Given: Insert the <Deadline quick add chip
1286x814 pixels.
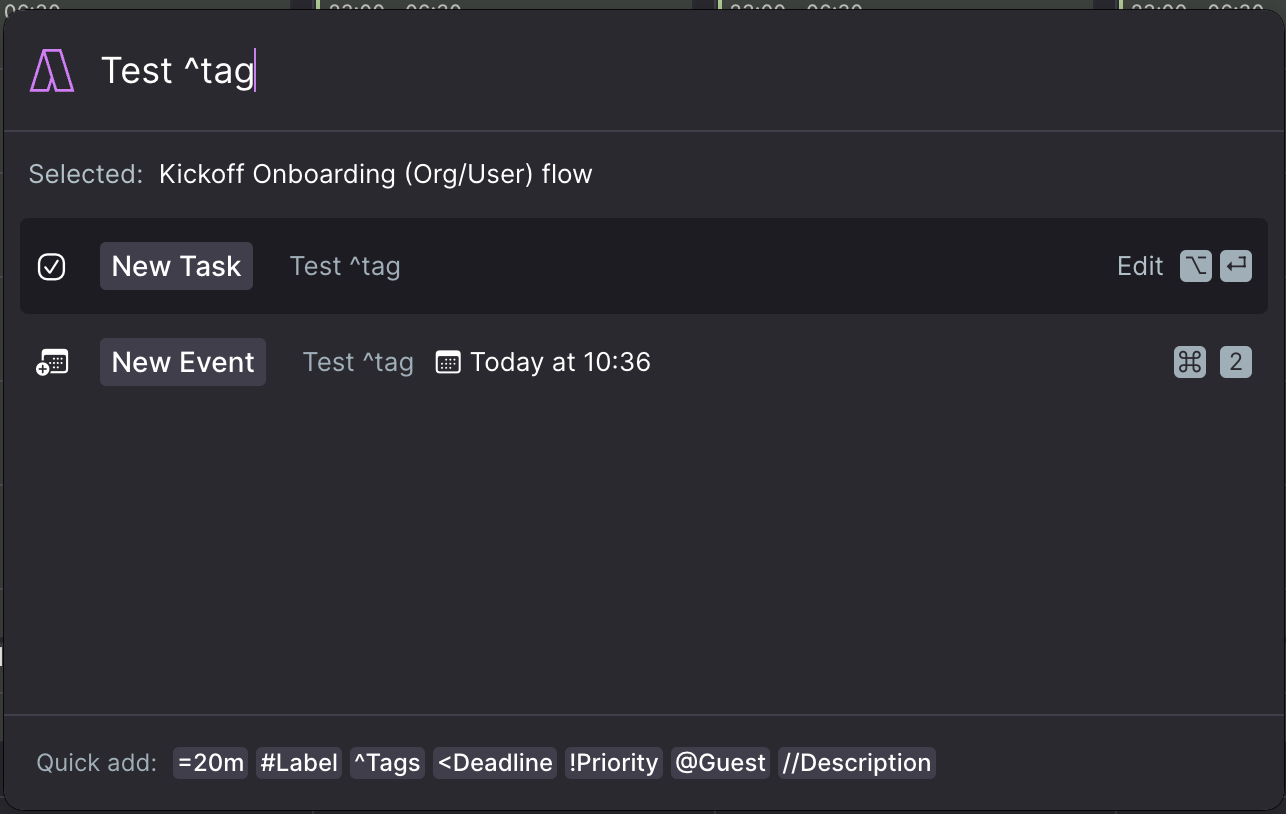Looking at the screenshot, I should coord(495,763).
